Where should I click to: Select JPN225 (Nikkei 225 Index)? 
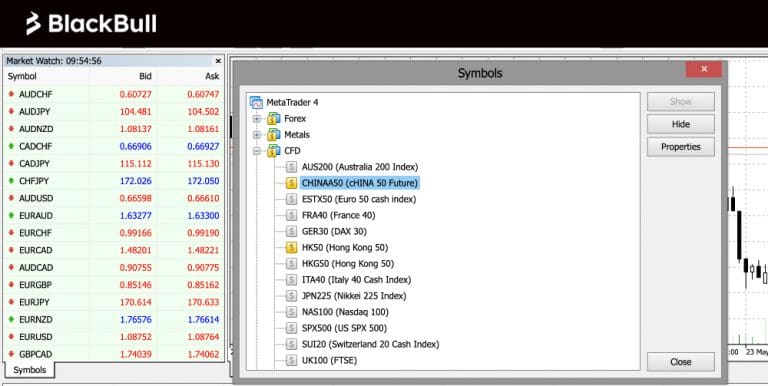click(354, 296)
